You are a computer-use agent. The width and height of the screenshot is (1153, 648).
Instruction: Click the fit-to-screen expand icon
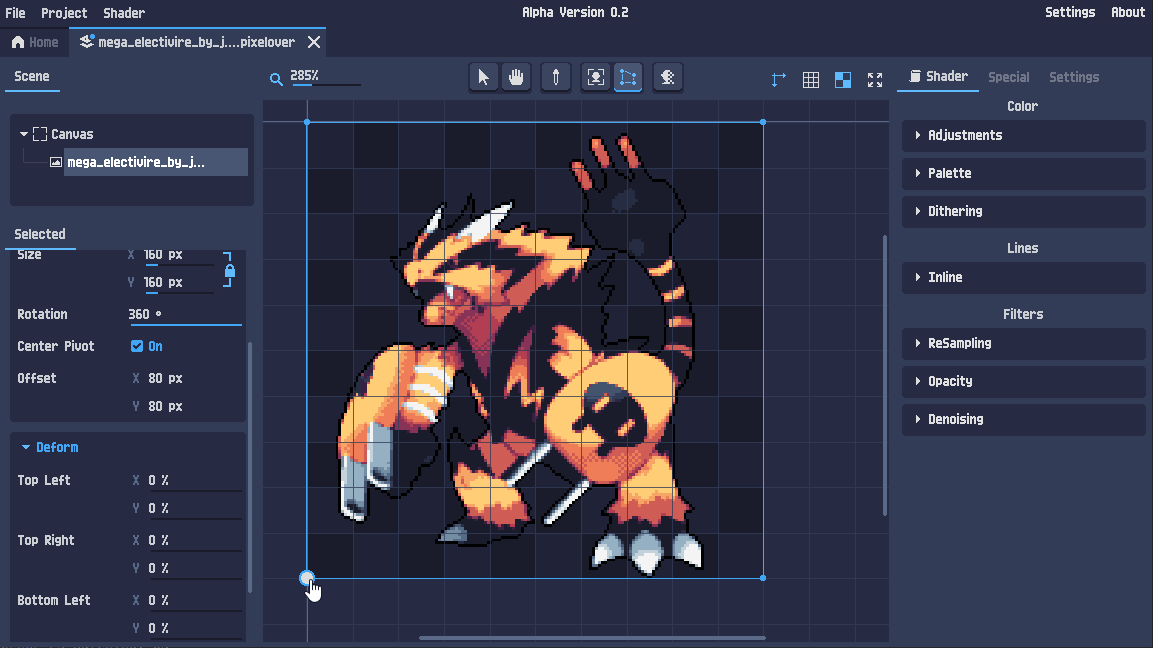[875, 79]
